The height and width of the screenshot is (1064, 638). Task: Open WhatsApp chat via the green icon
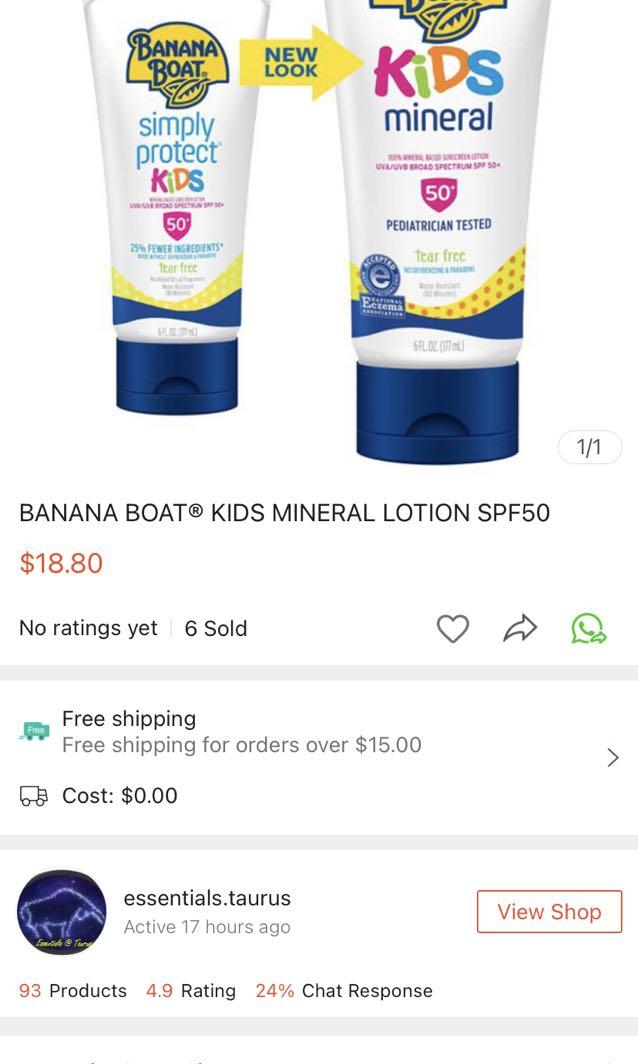(x=588, y=628)
